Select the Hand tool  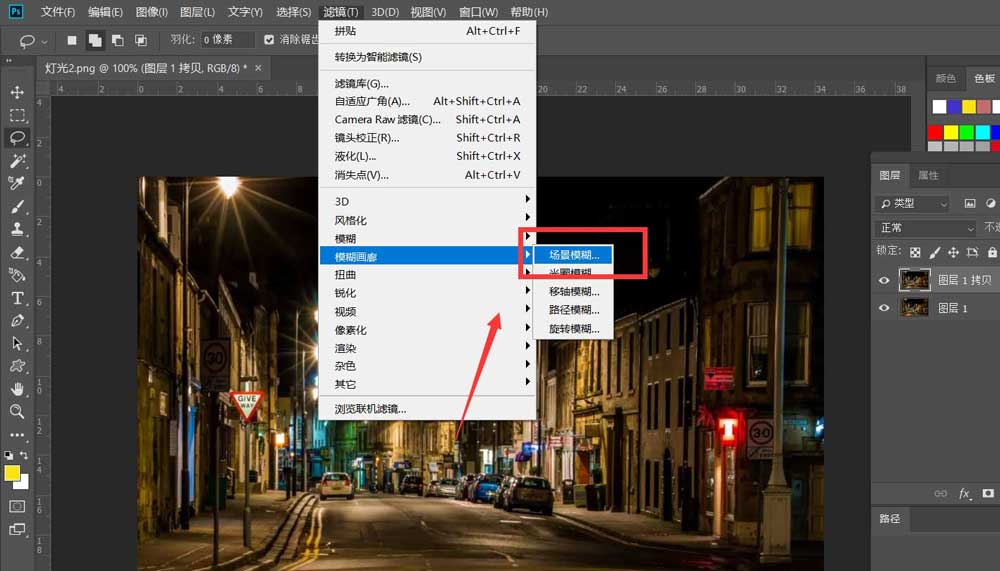17,389
